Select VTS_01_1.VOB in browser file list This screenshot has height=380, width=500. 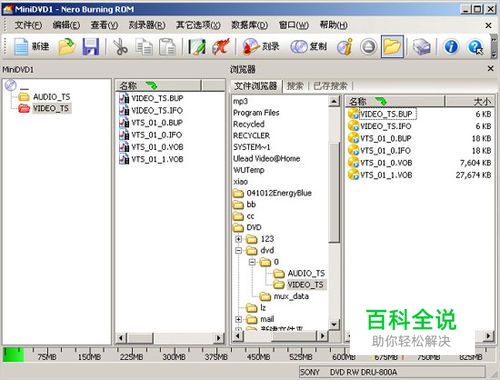(380, 175)
